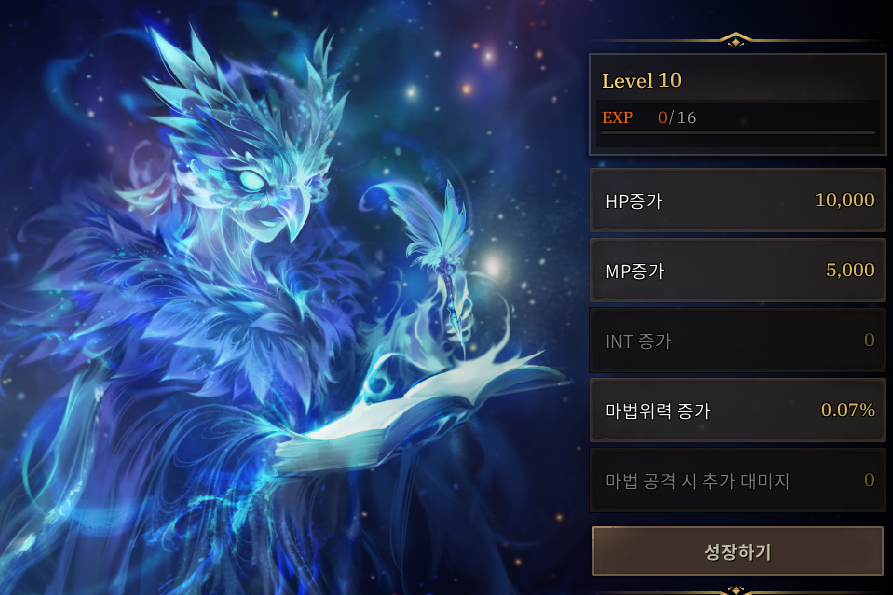Select the MP증가 stat row

[738, 270]
